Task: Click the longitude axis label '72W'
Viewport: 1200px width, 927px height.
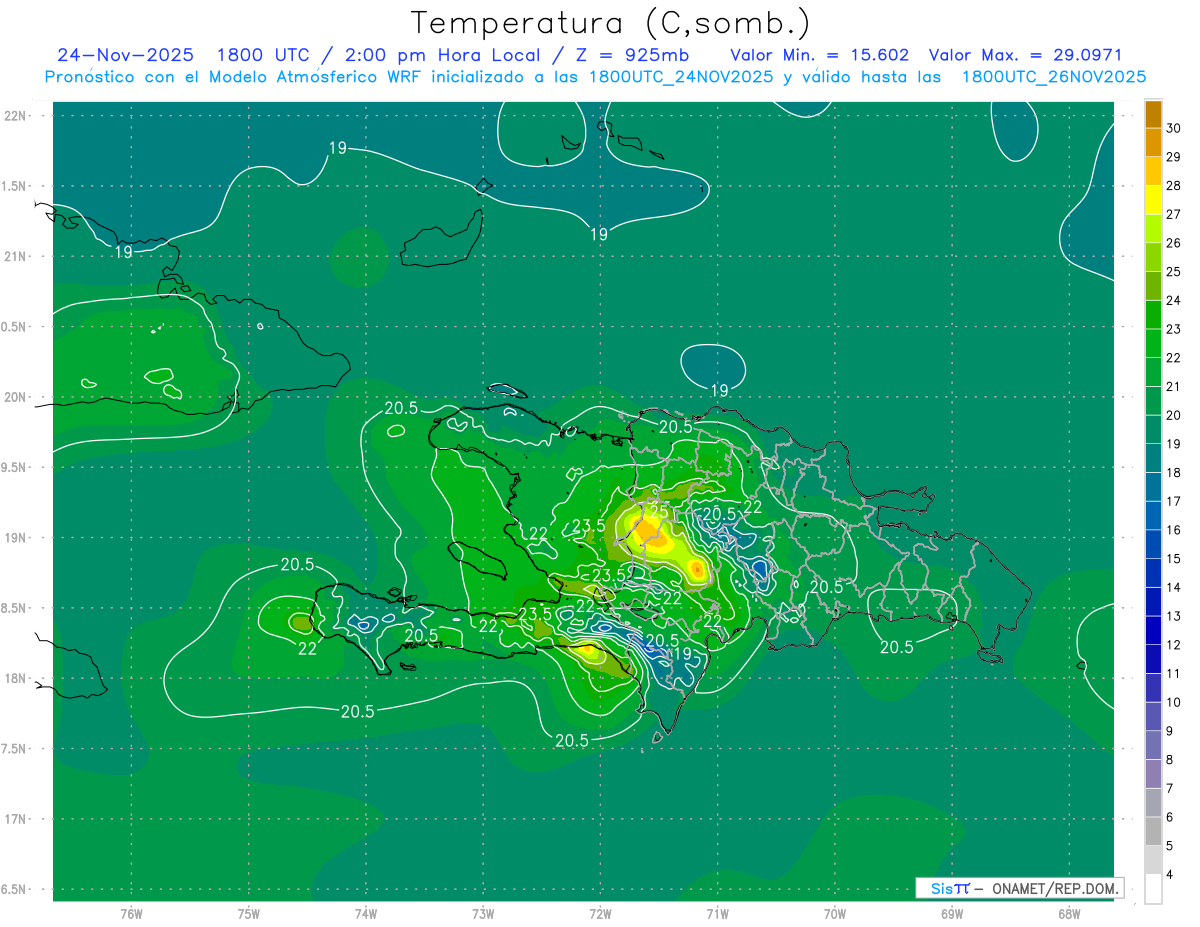Action: coord(600,914)
